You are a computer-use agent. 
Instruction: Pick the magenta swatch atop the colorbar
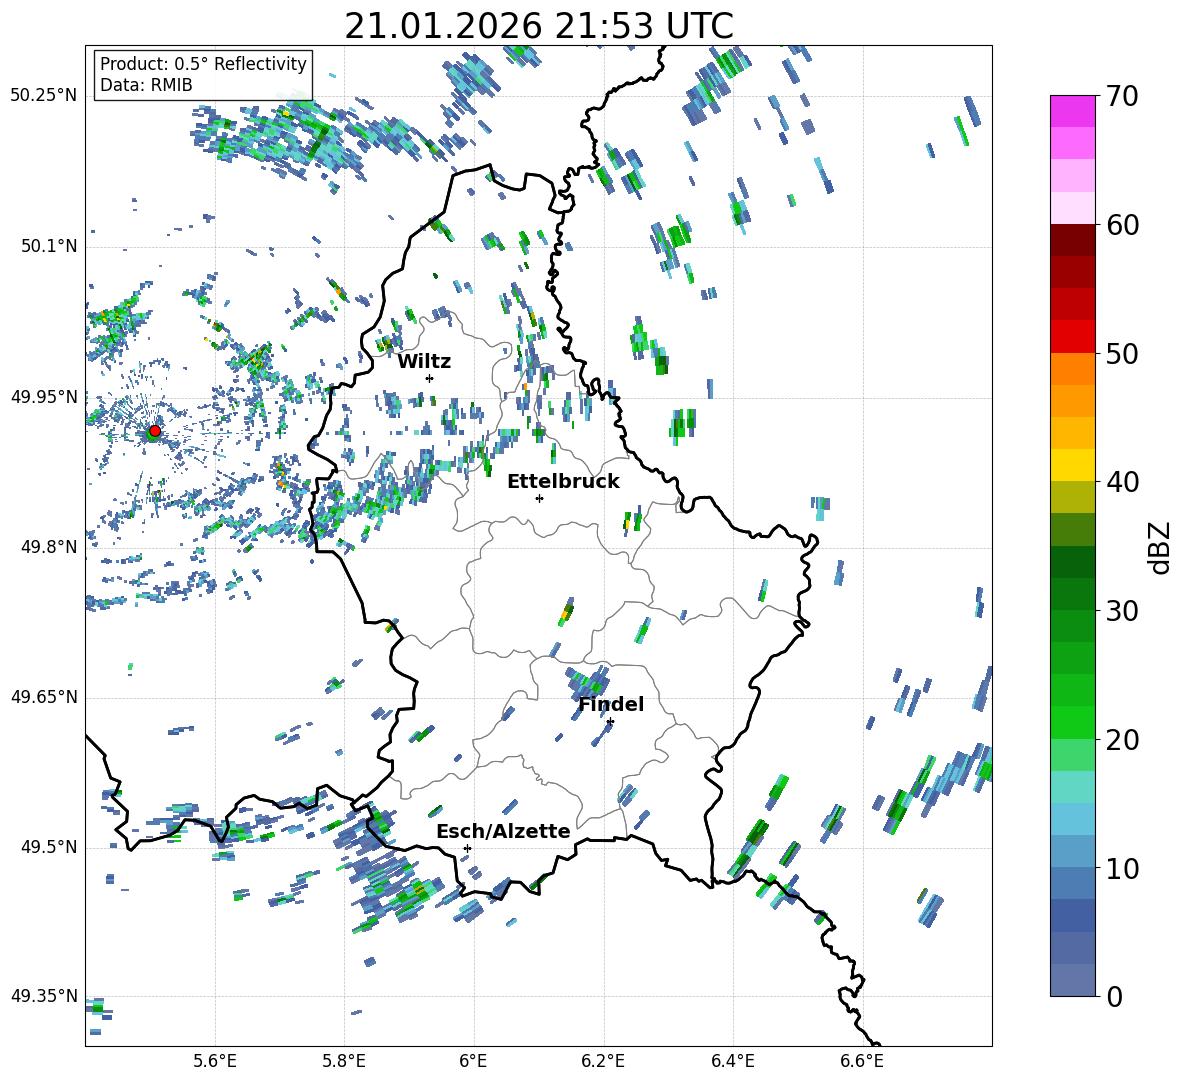point(1073,111)
